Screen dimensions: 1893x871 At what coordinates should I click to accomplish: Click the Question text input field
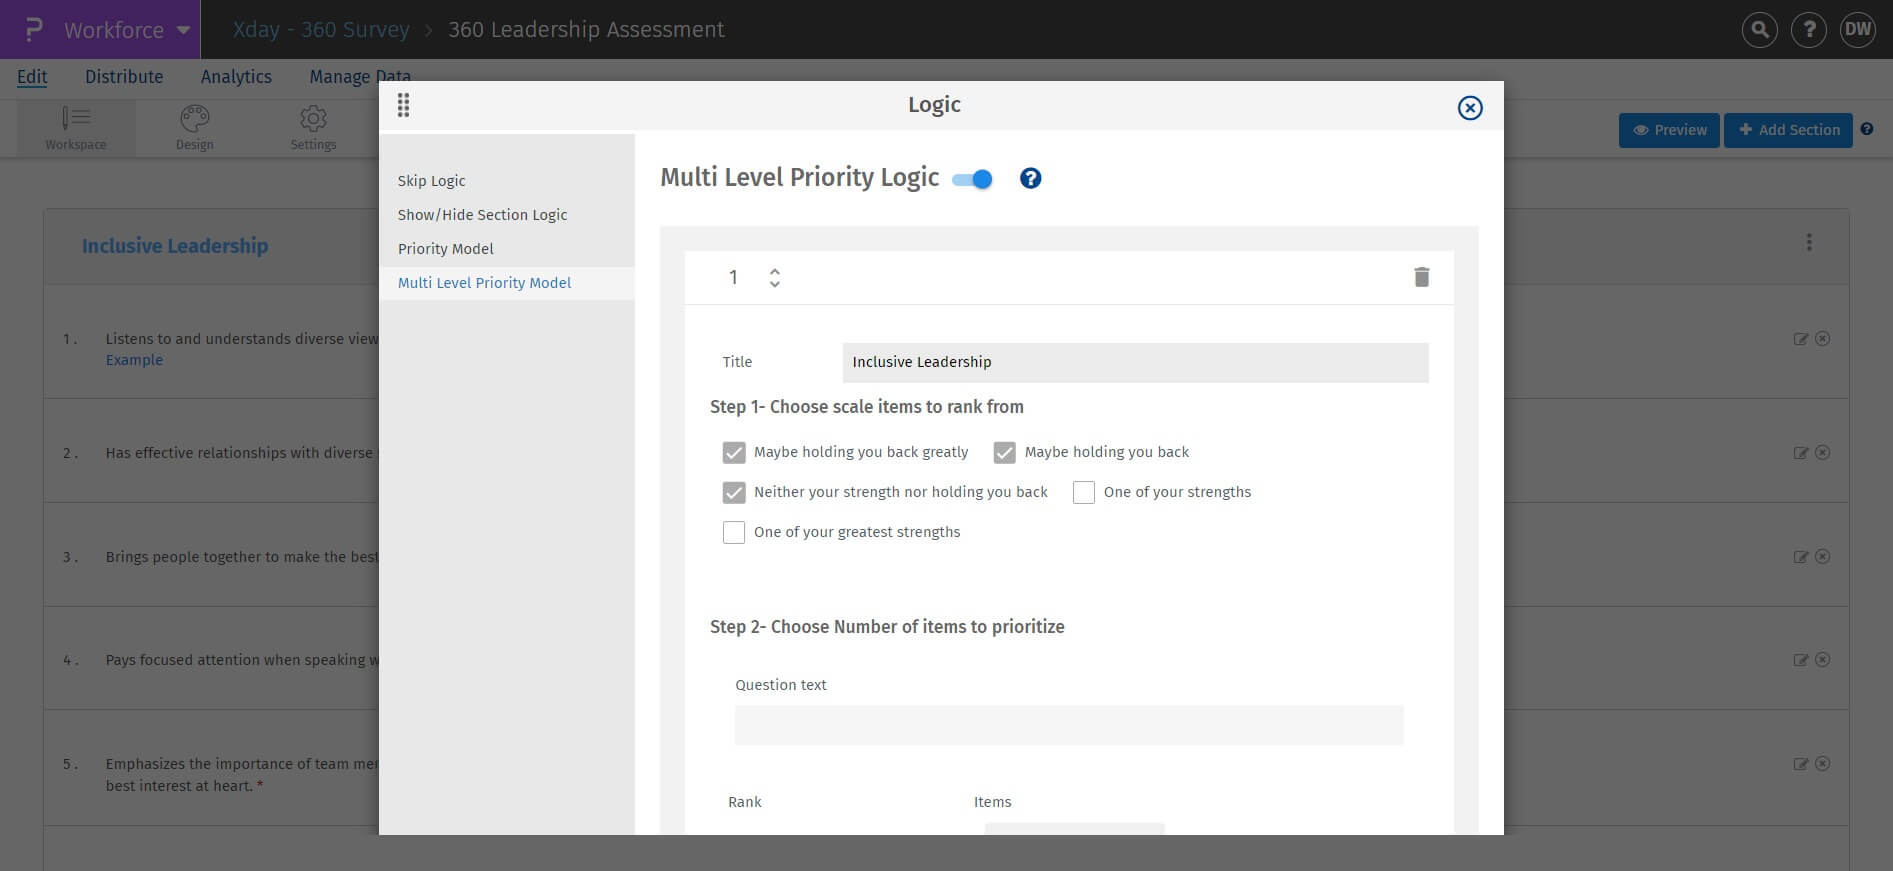(1068, 725)
